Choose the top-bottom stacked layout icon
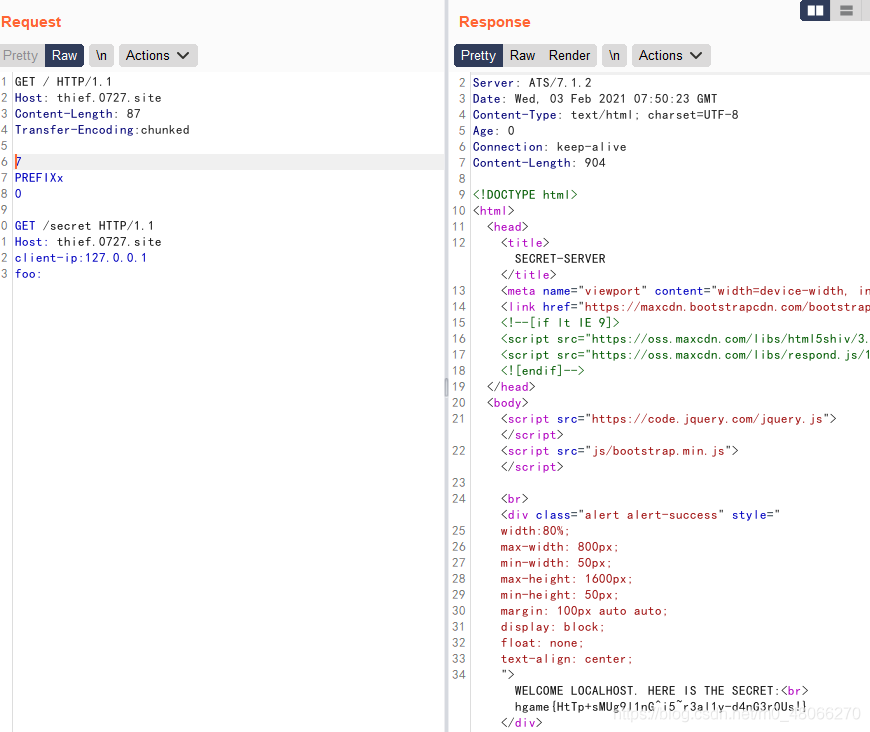This screenshot has height=732, width=870. pyautogui.click(x=846, y=11)
